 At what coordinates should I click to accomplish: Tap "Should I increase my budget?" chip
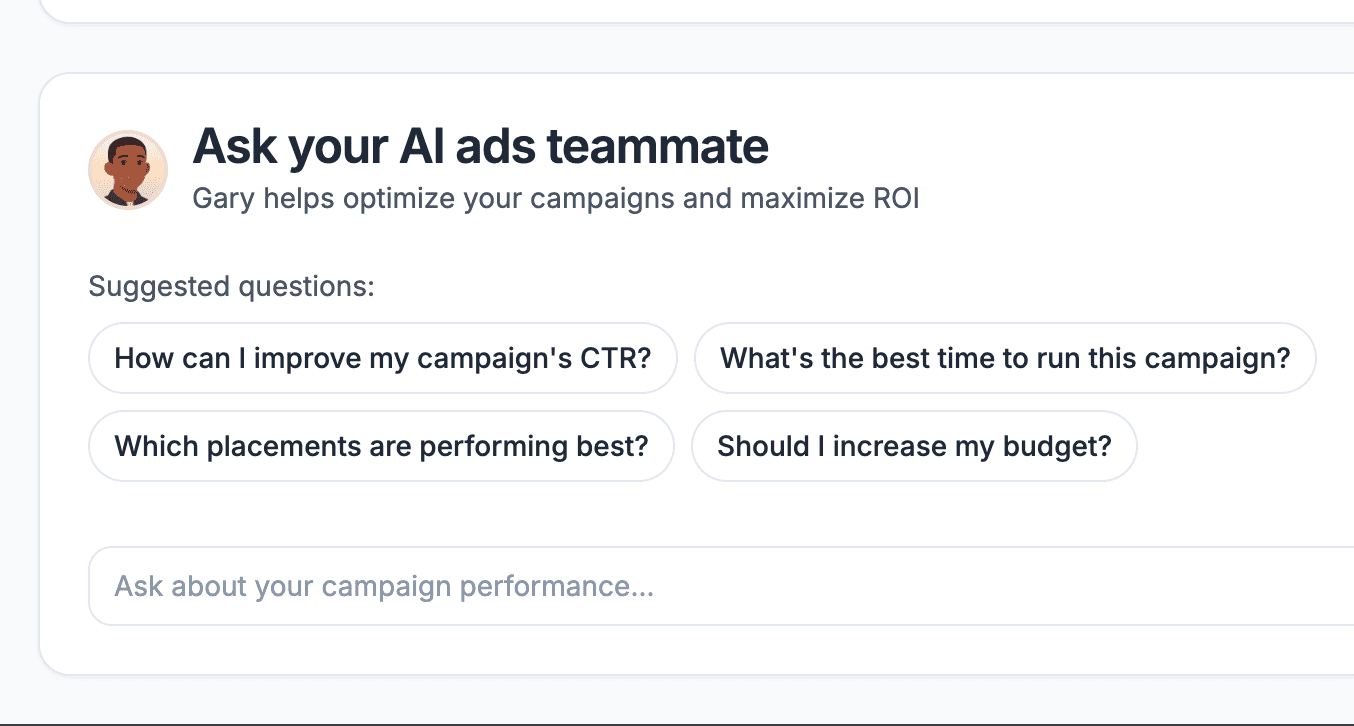coord(914,446)
